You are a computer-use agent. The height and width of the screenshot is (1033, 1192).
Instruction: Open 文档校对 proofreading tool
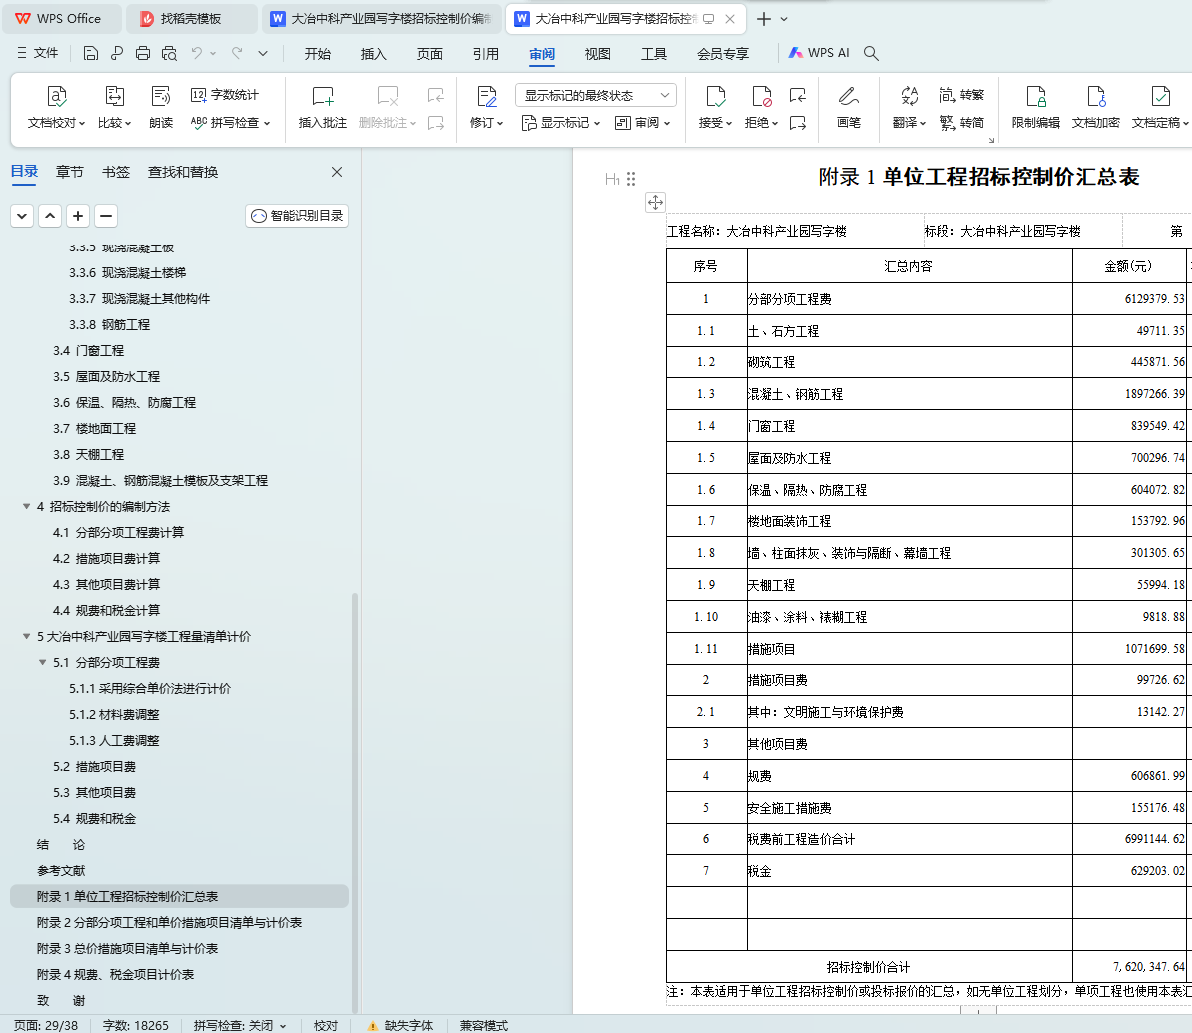(x=56, y=107)
